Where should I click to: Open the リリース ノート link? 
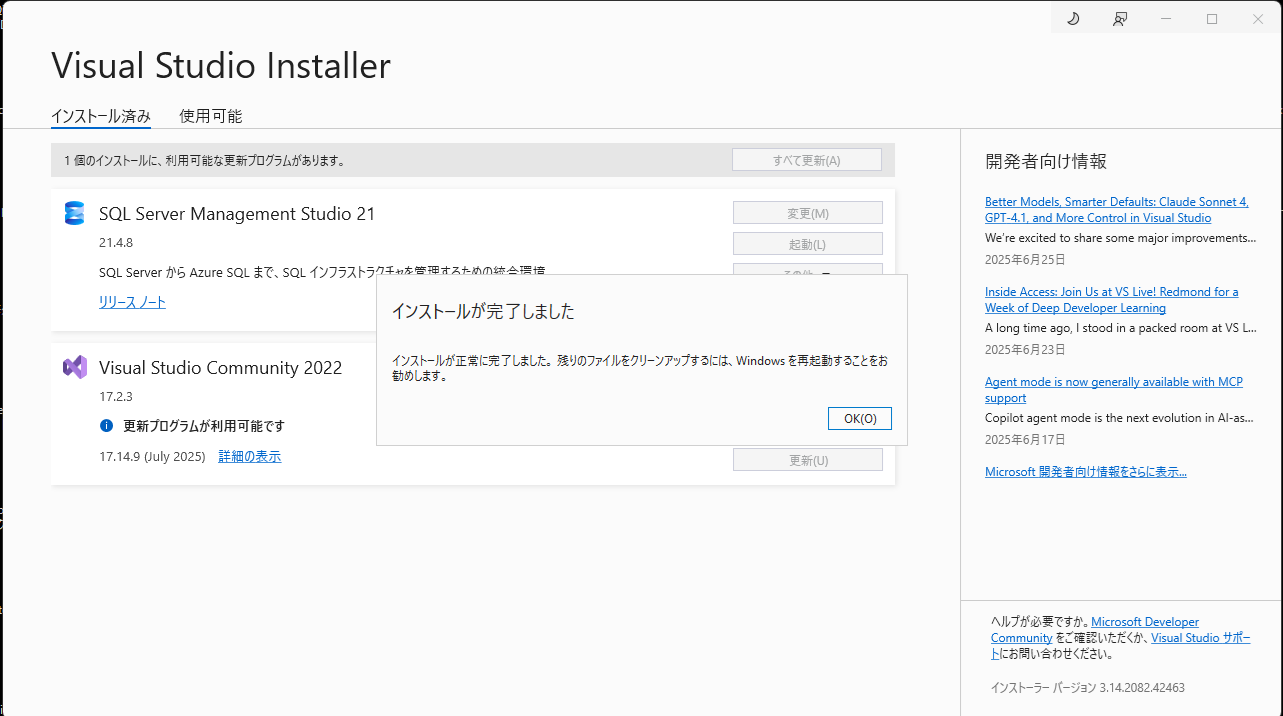pyautogui.click(x=131, y=301)
